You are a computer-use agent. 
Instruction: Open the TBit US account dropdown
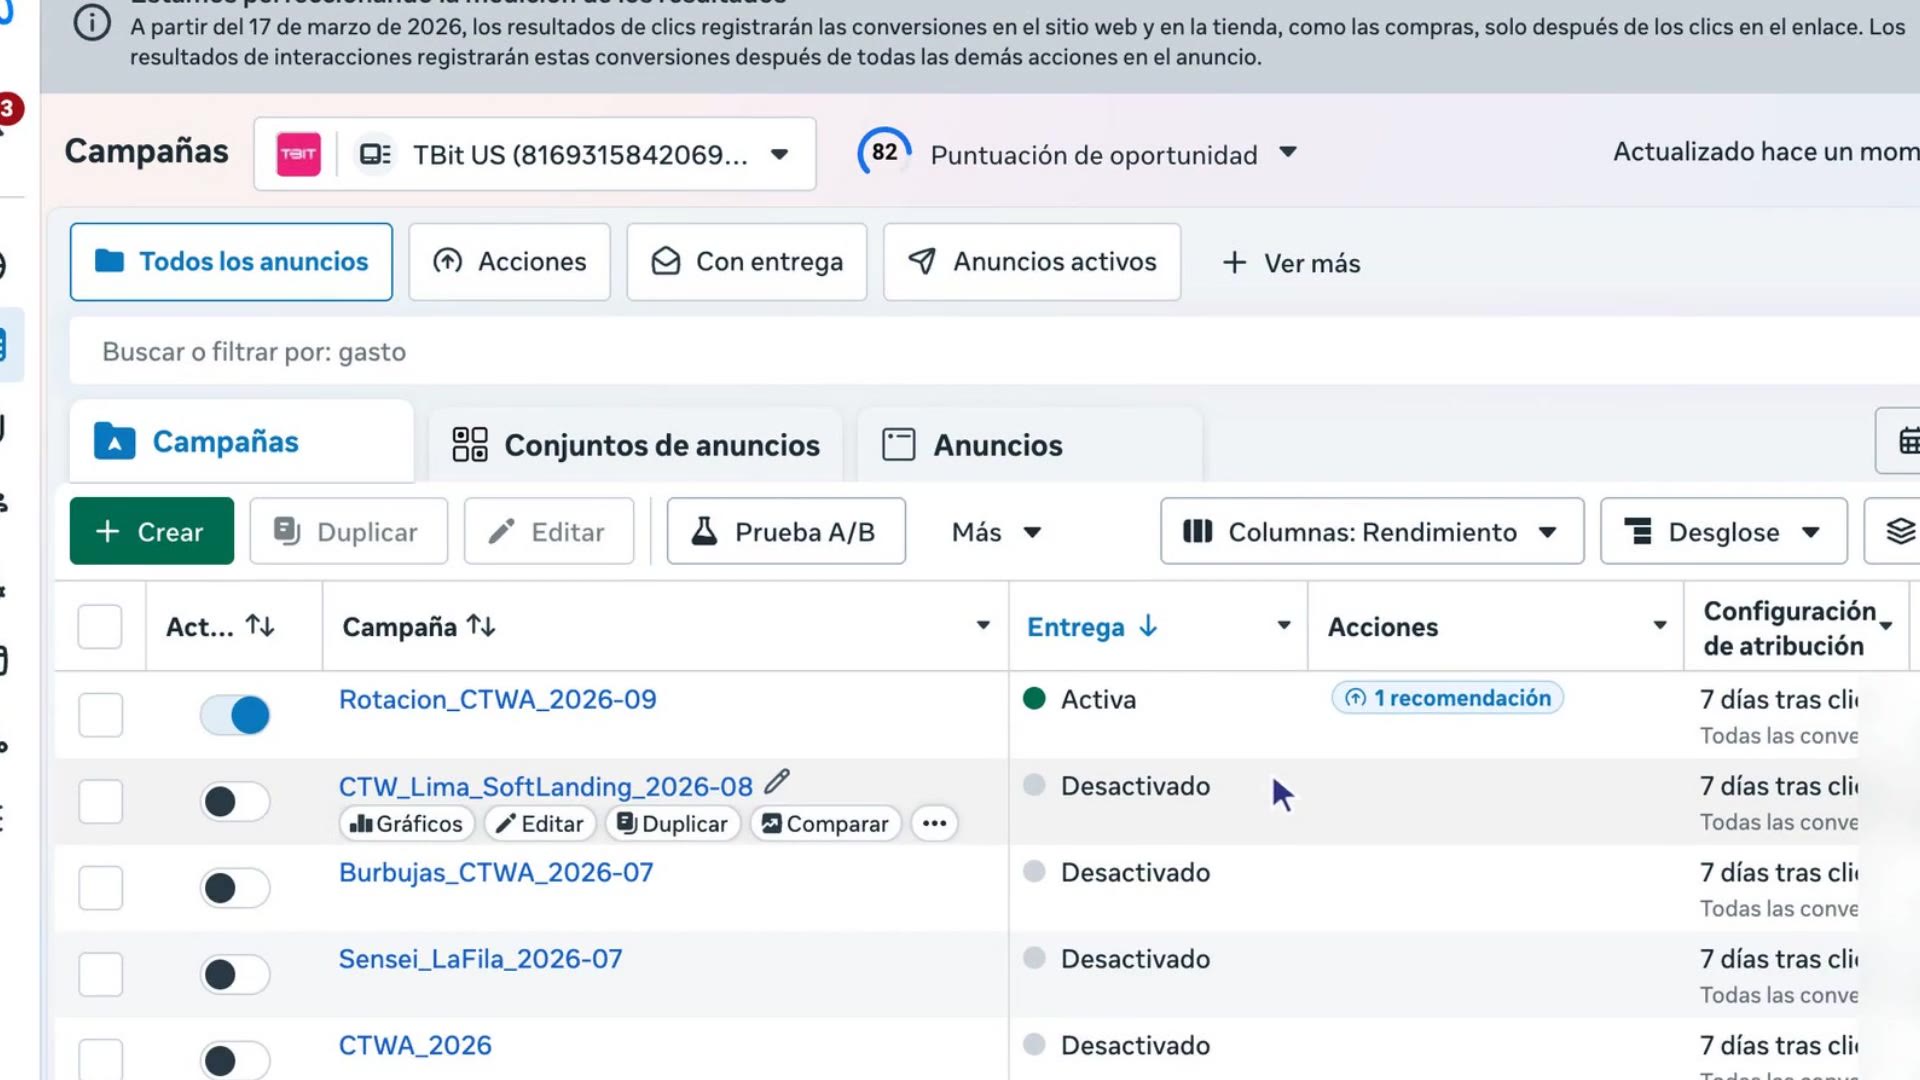[535, 154]
